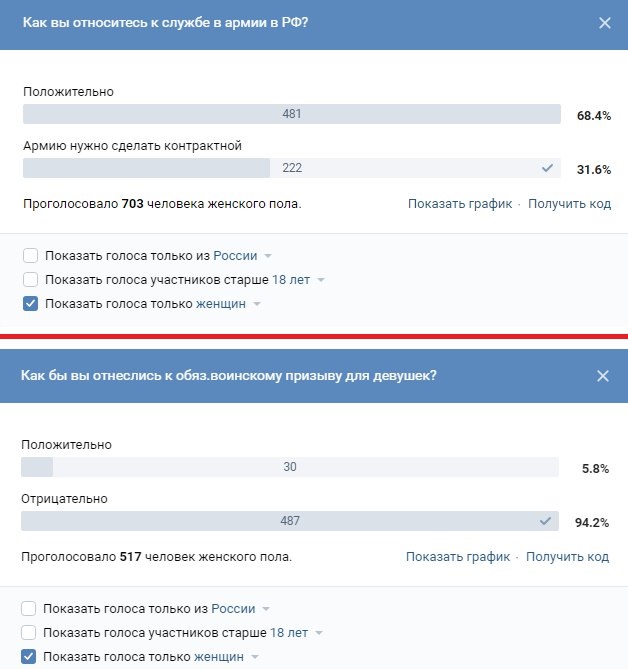Click checkmark on the 222 votes bar
628x669 pixels.
pyautogui.click(x=547, y=168)
